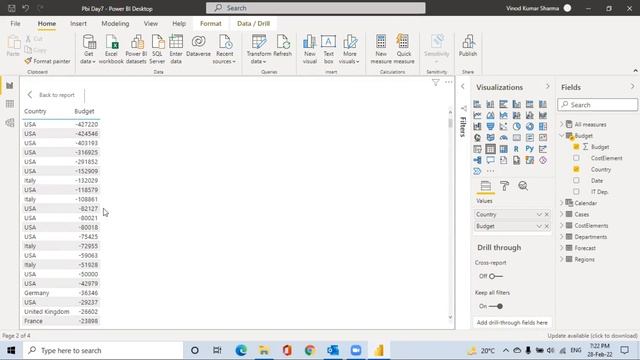Open the Country value field dropdown
This screenshot has width=640, height=360.
[539, 214]
